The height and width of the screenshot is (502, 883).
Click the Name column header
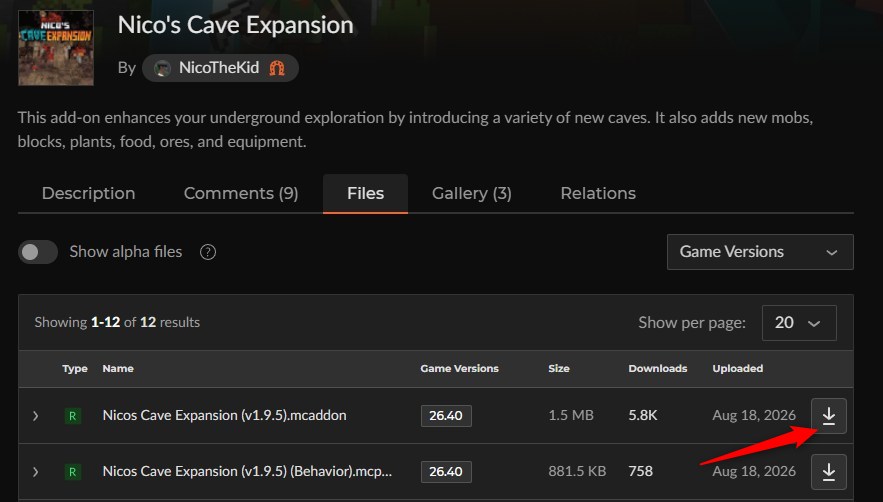click(118, 368)
